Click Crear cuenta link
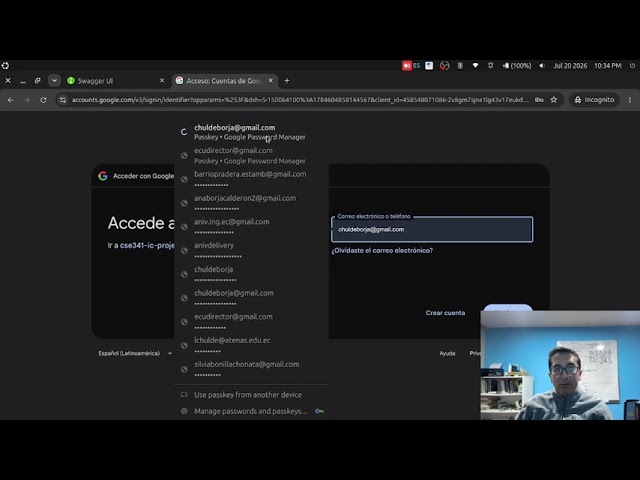 [x=445, y=313]
